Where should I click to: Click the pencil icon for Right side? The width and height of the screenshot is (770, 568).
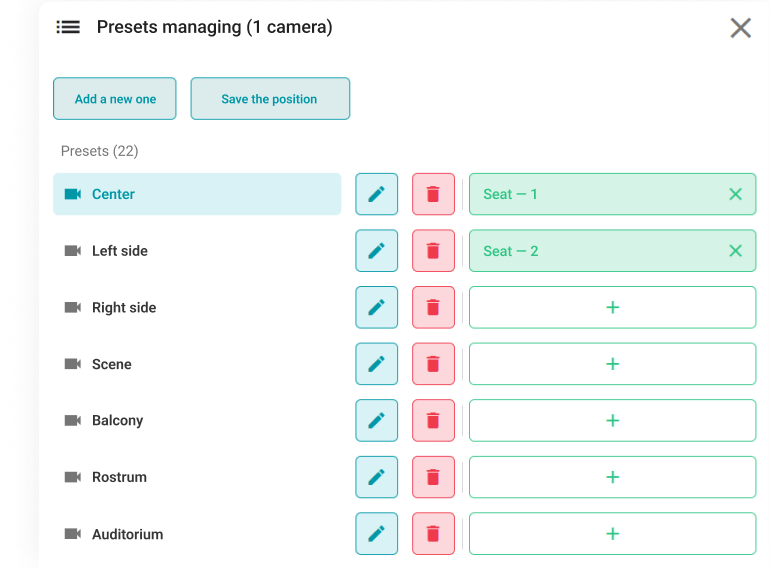pyautogui.click(x=377, y=308)
